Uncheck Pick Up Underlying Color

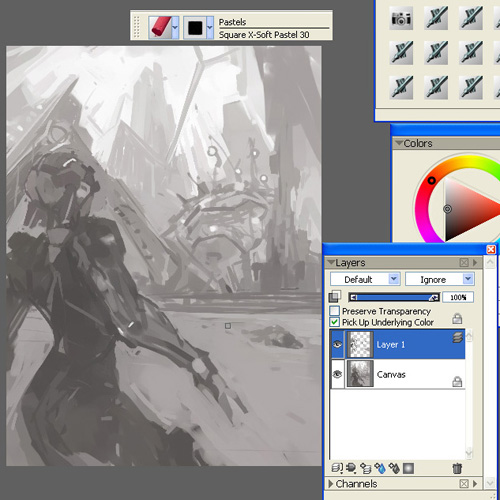click(334, 322)
